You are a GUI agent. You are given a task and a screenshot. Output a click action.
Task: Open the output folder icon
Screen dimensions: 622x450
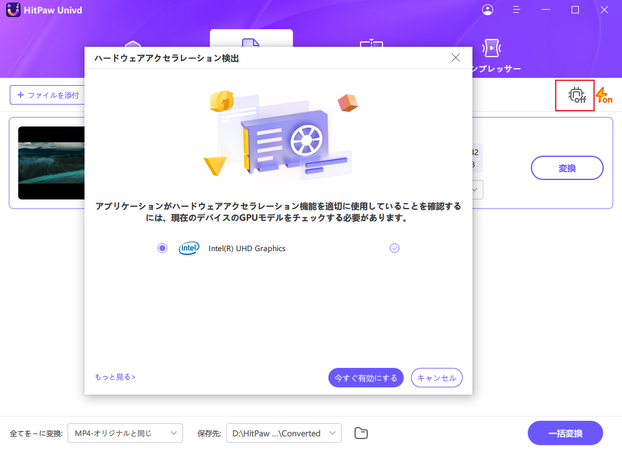tap(362, 433)
